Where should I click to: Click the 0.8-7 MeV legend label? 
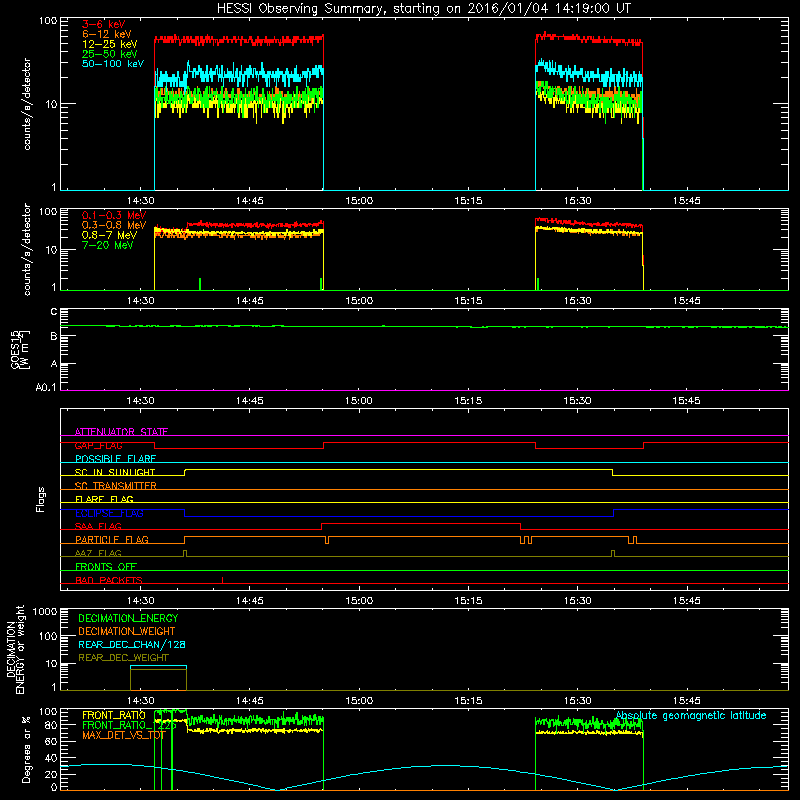109,235
